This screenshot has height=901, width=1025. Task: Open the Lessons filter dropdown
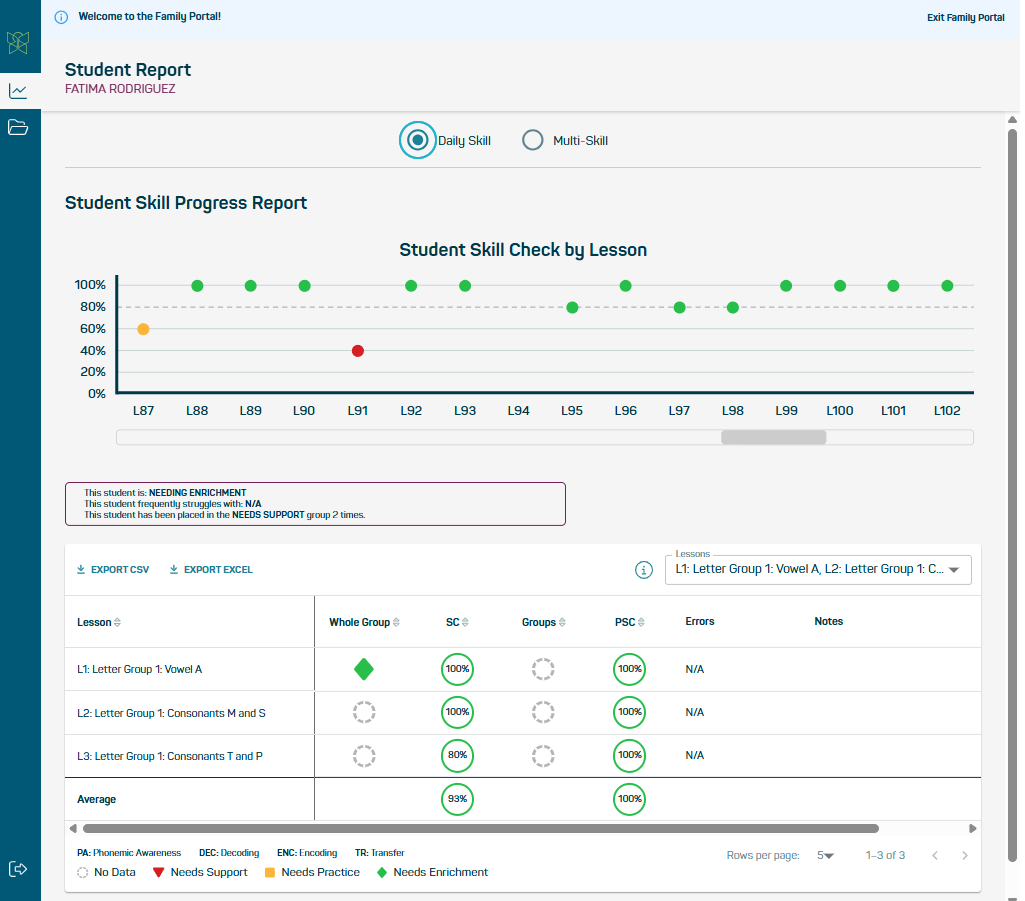818,569
